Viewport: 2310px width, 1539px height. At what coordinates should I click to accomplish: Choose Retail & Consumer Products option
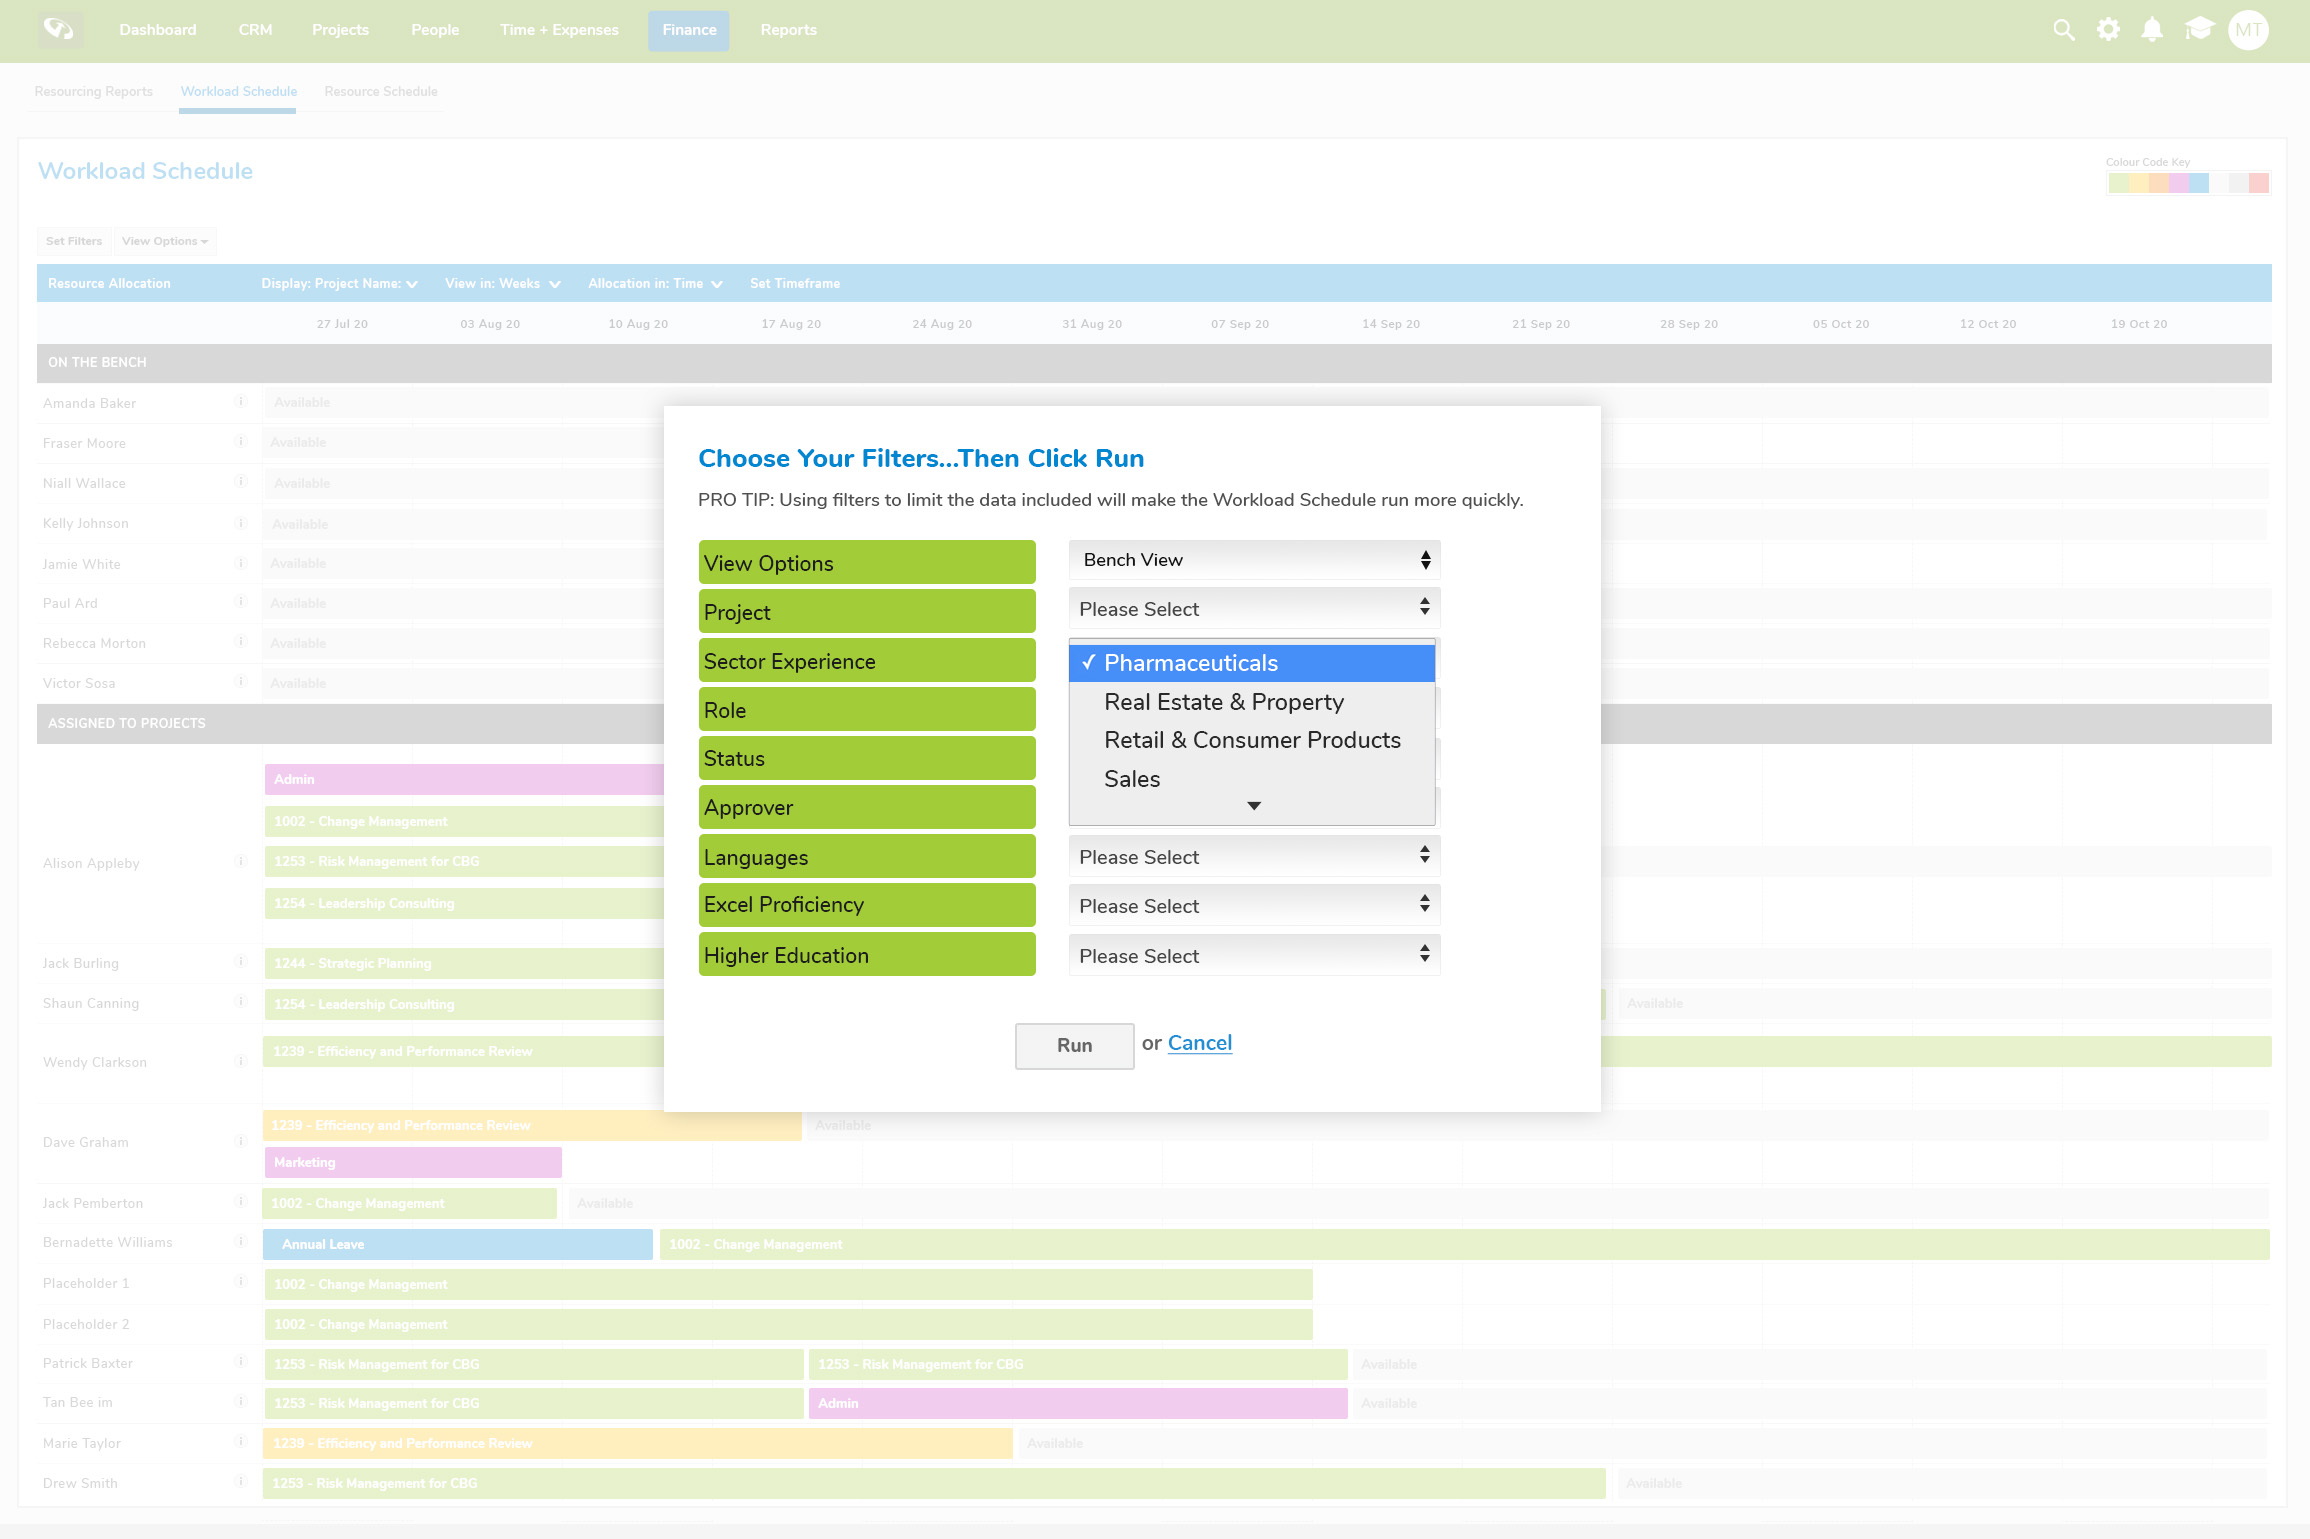click(x=1251, y=740)
